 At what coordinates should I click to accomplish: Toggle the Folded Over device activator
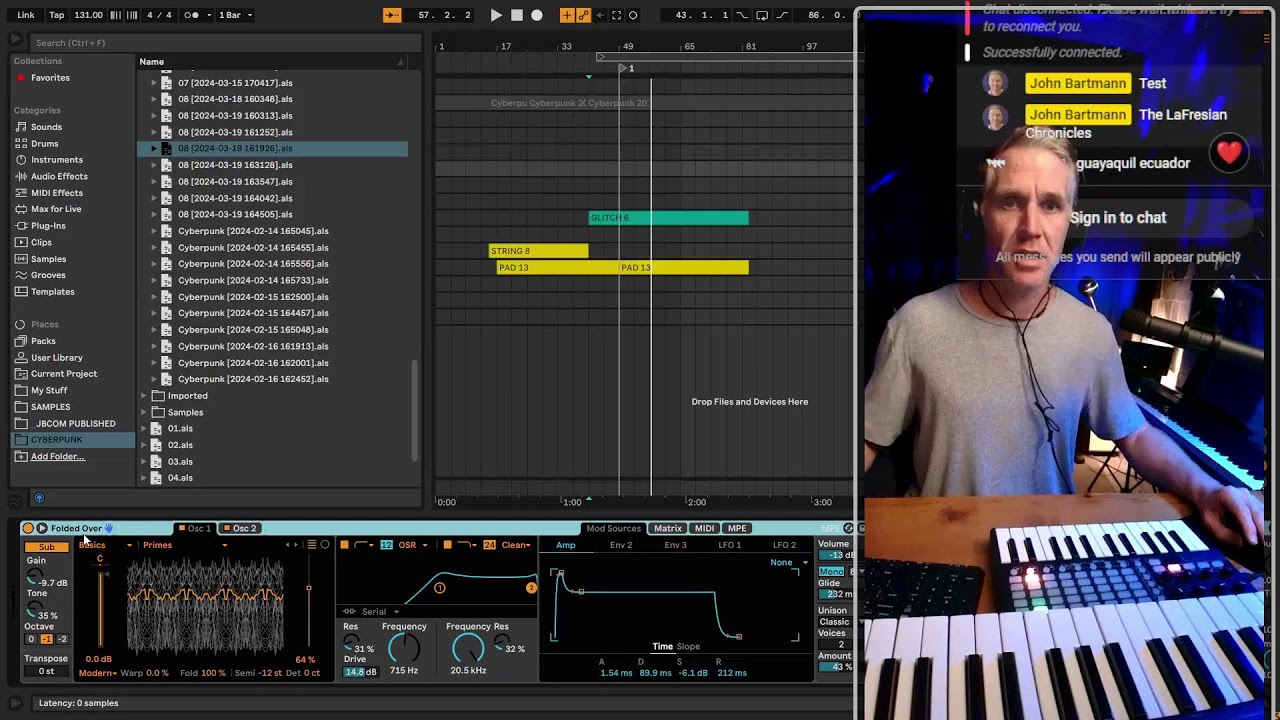click(x=28, y=529)
